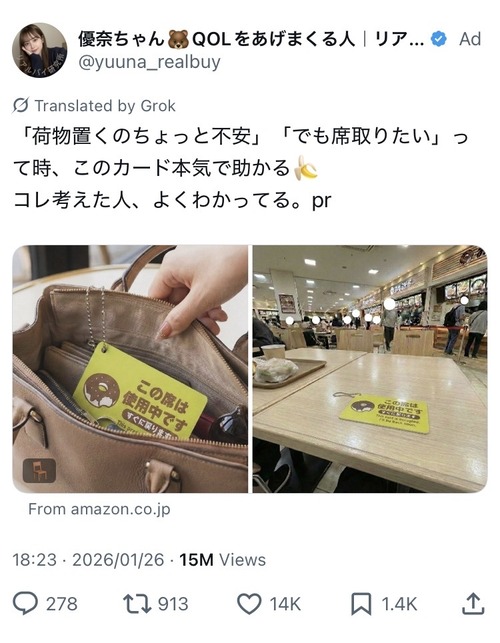Viewport: 500px width, 643px height.
Task: Like the post with heart icon
Action: point(249,604)
